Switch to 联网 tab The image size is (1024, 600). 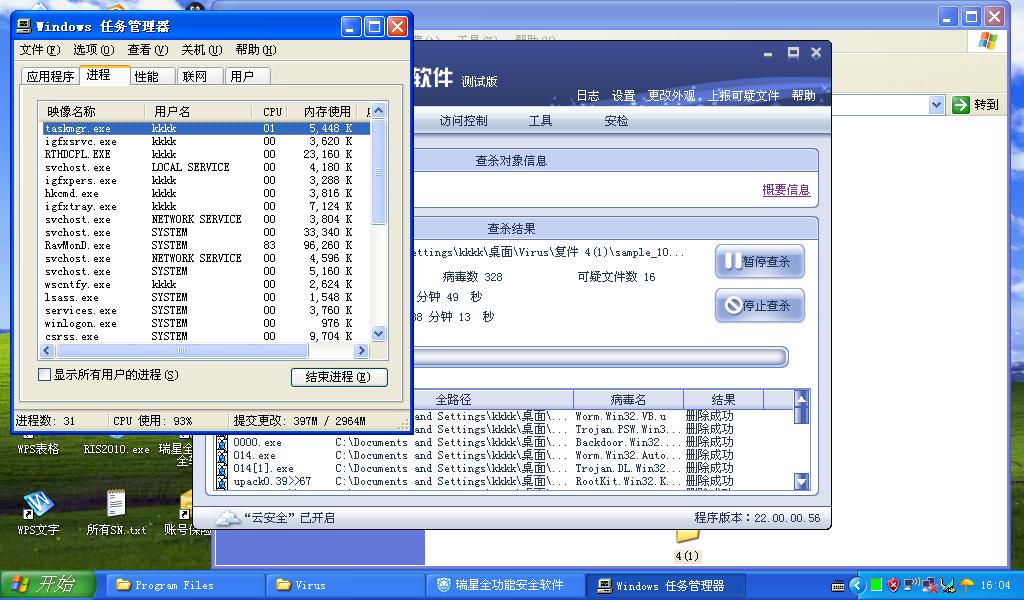pyautogui.click(x=200, y=76)
